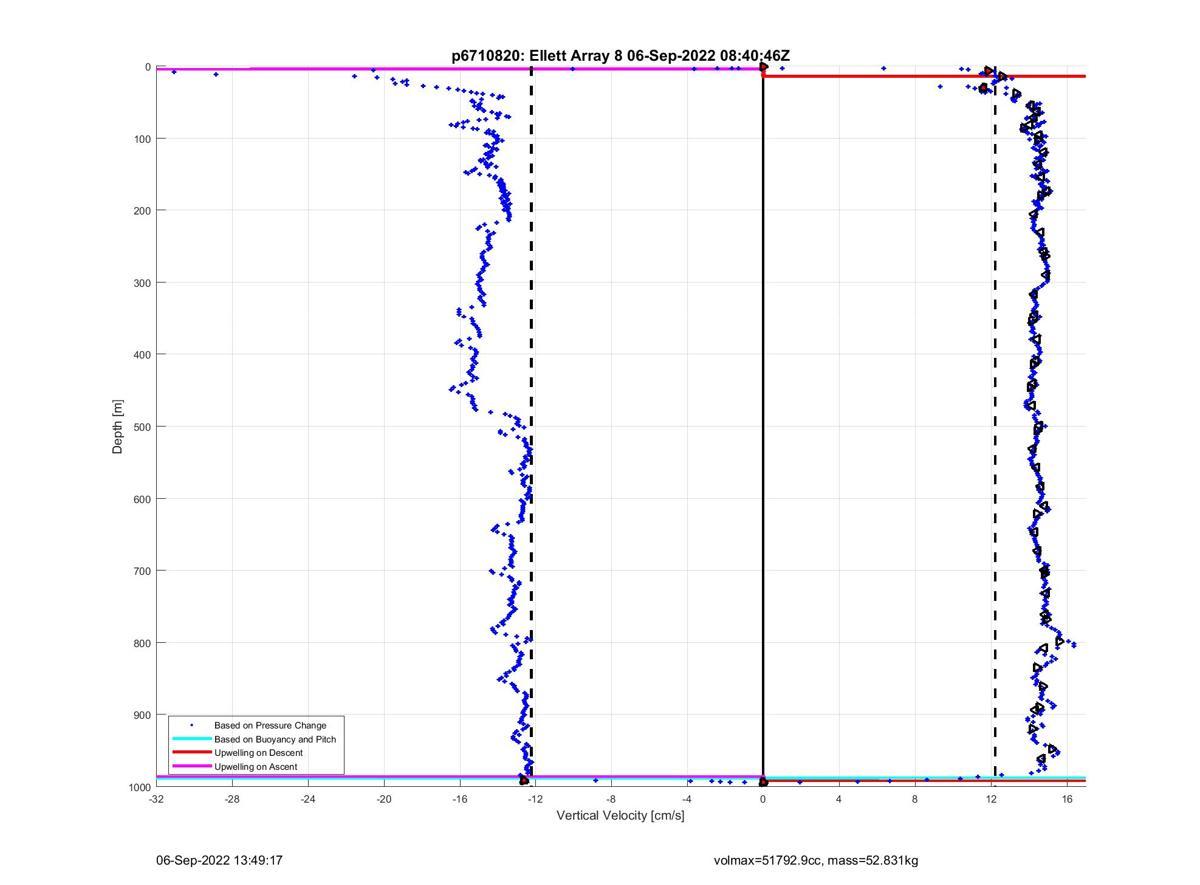Click the 'Vertical Velocity [cm/s]' axis label

click(x=620, y=816)
